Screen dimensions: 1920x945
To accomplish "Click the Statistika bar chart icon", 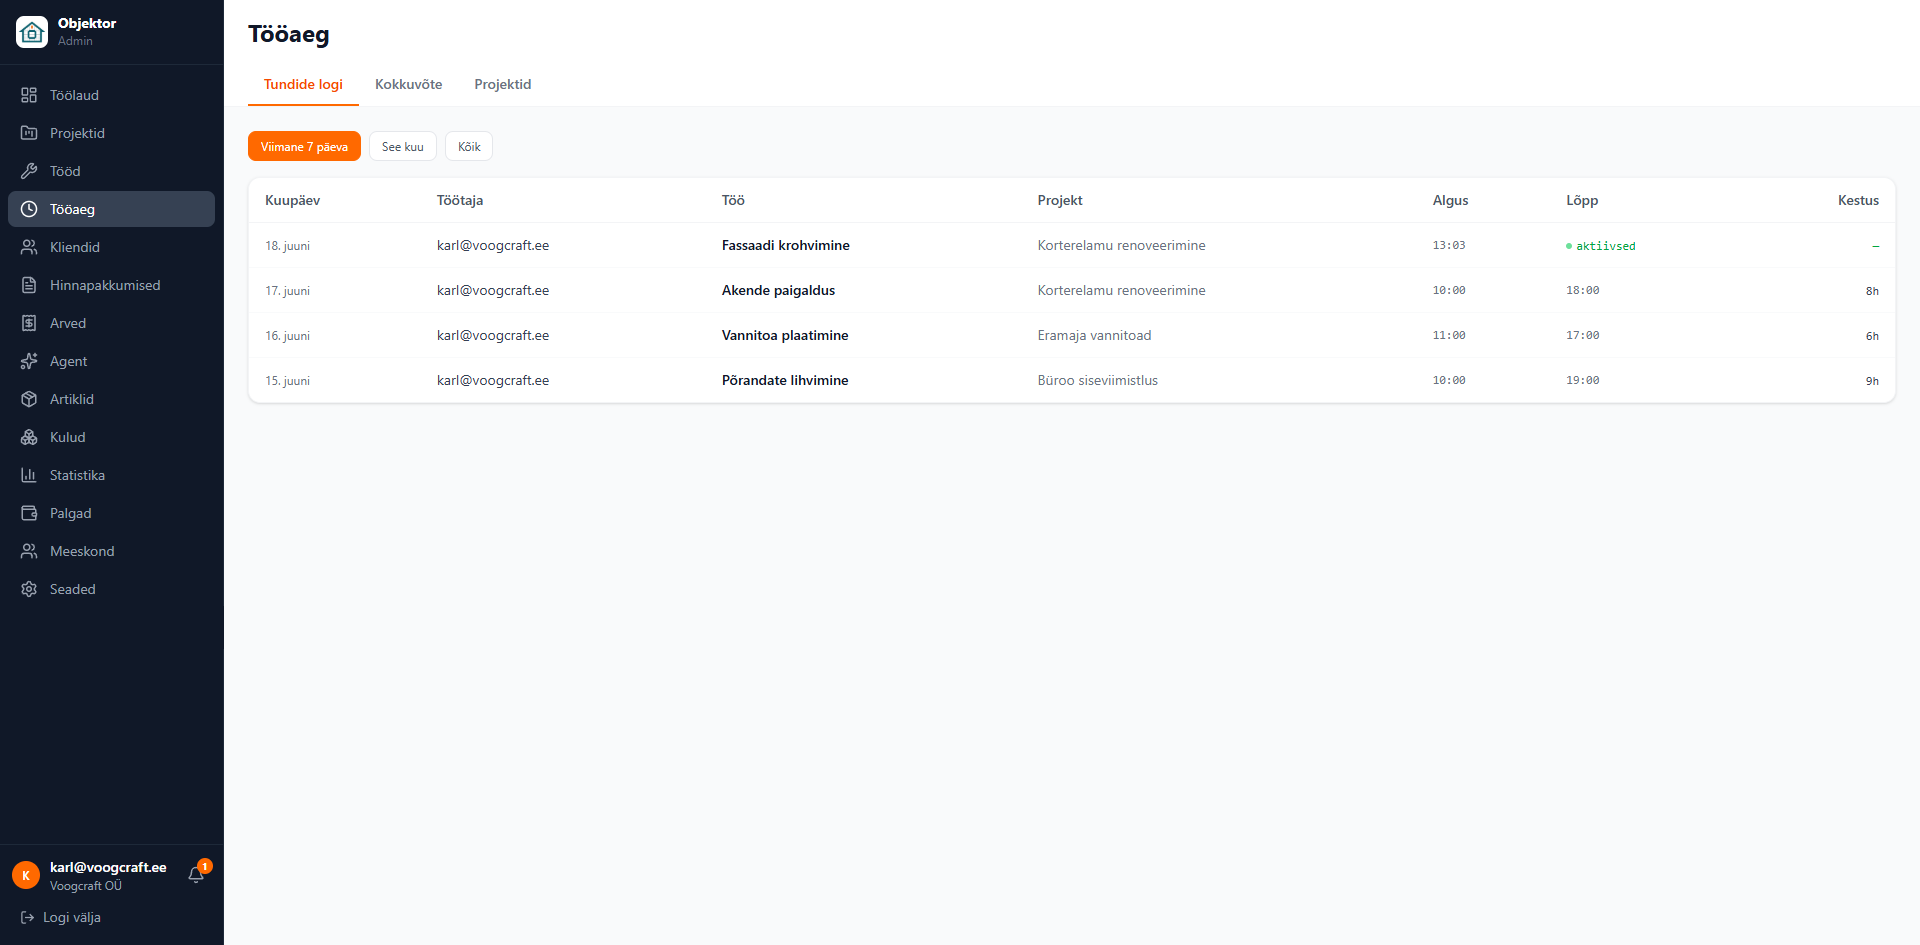I will 29,475.
